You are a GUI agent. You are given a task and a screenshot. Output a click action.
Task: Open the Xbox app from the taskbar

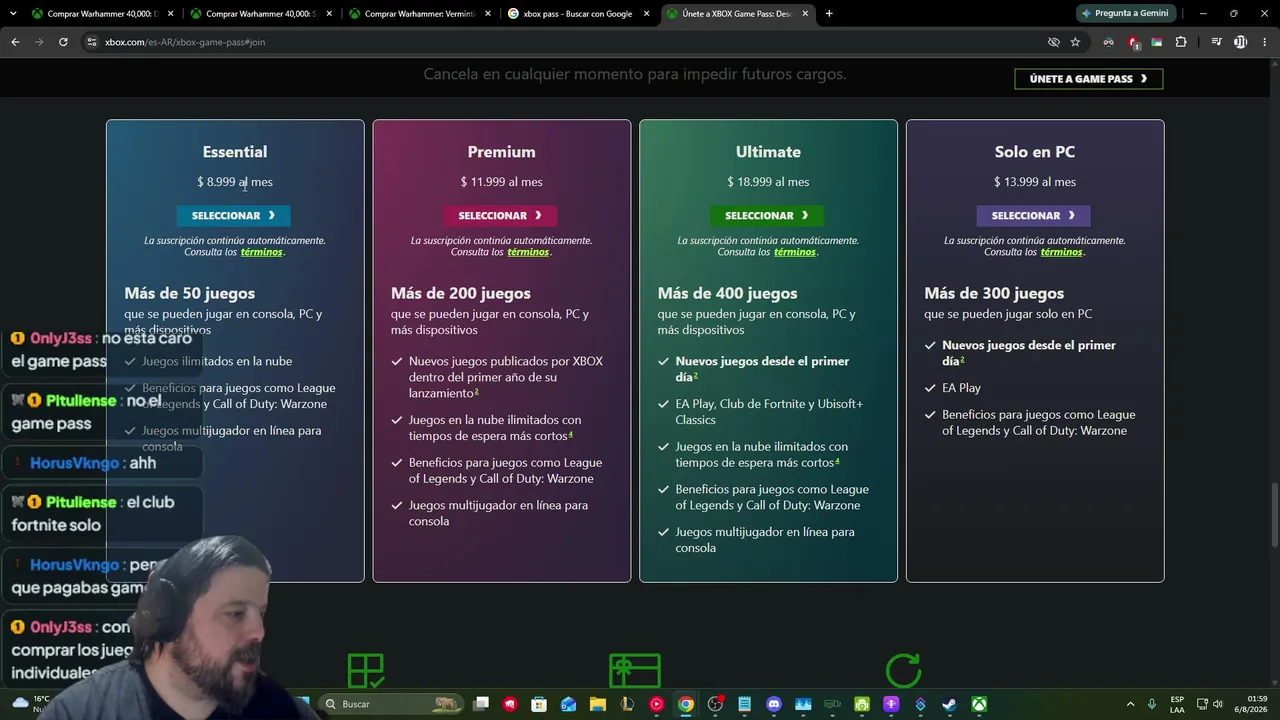coord(979,704)
